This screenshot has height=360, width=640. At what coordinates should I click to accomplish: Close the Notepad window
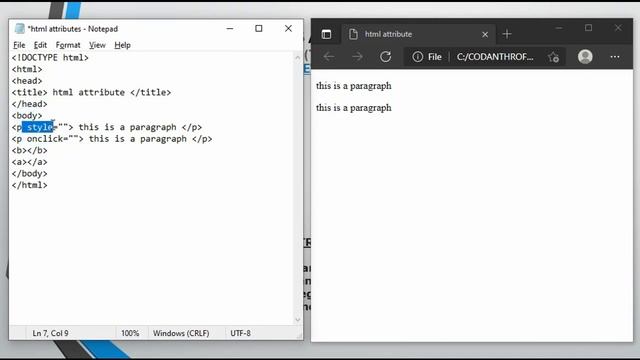[x=288, y=29]
